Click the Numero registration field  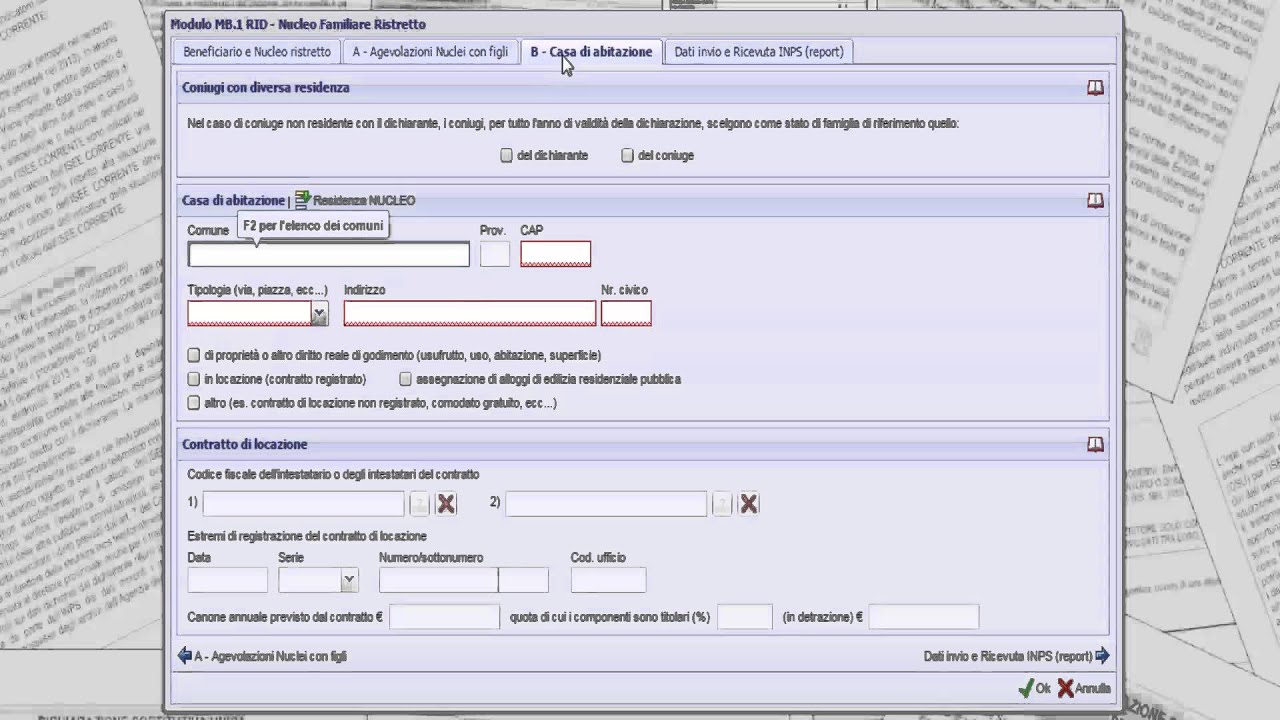pos(438,580)
